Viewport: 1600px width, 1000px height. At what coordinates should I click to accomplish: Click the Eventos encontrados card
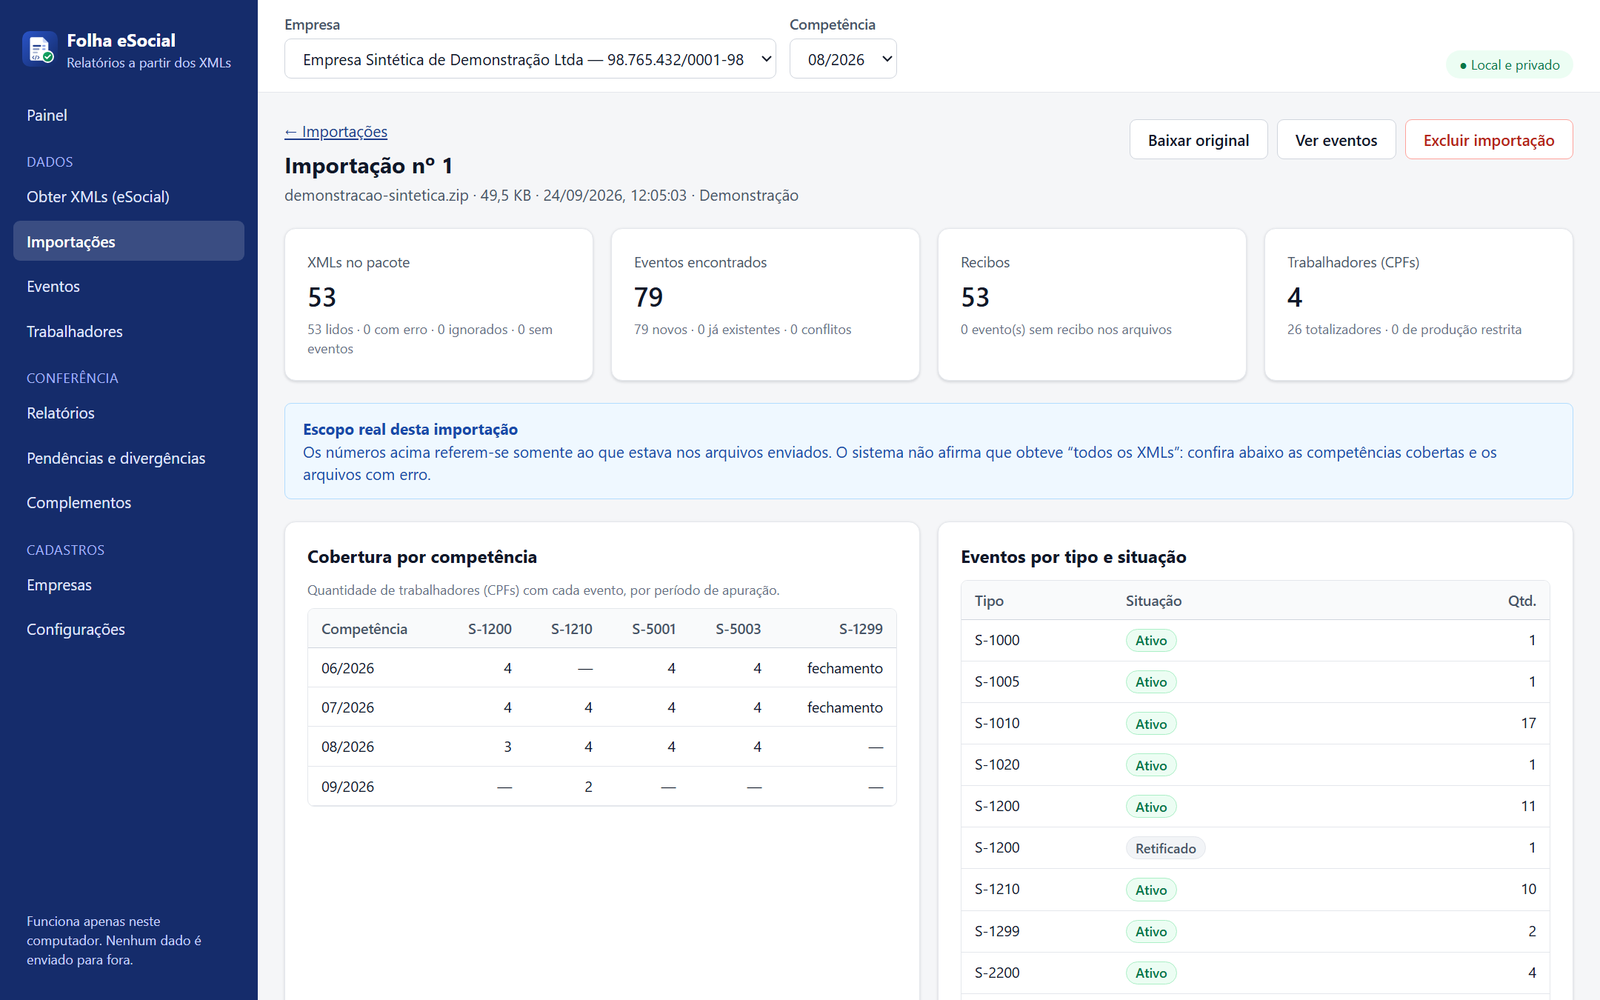765,305
